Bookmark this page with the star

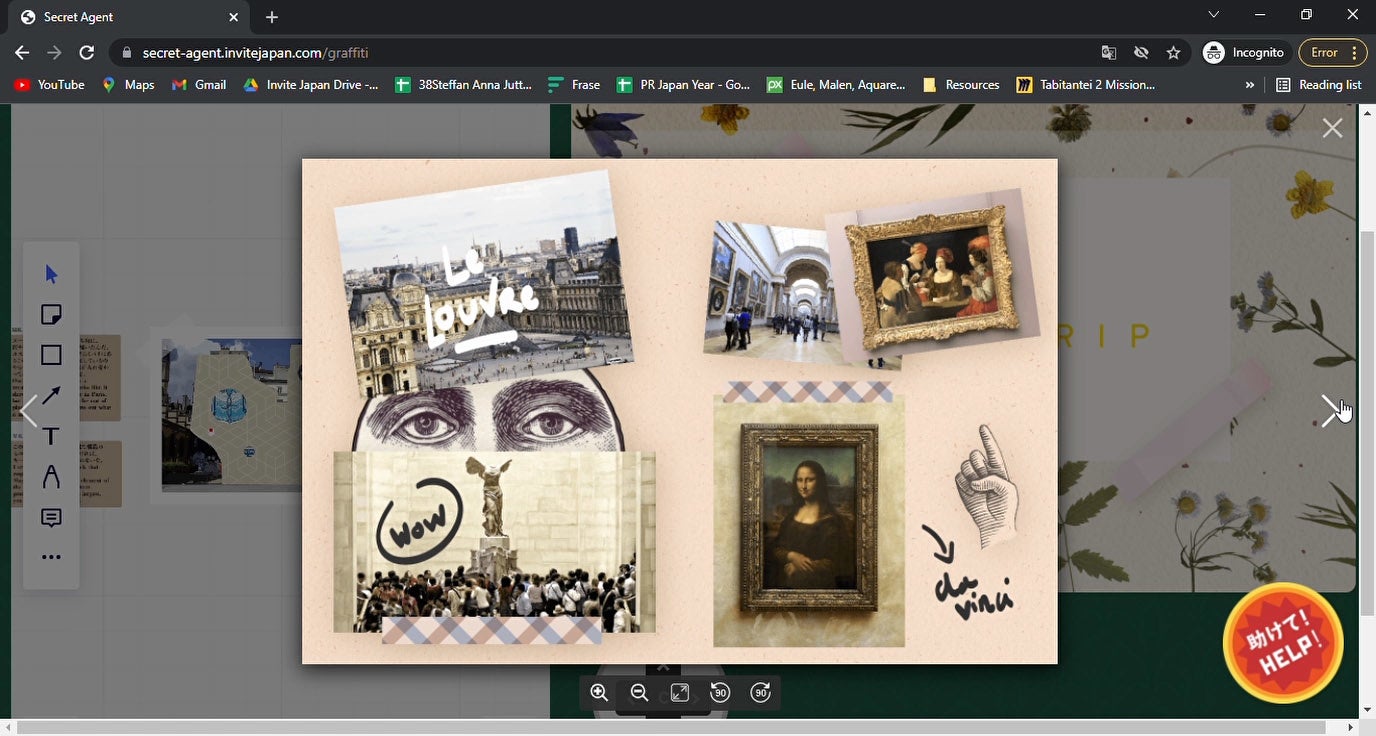pyautogui.click(x=1174, y=53)
